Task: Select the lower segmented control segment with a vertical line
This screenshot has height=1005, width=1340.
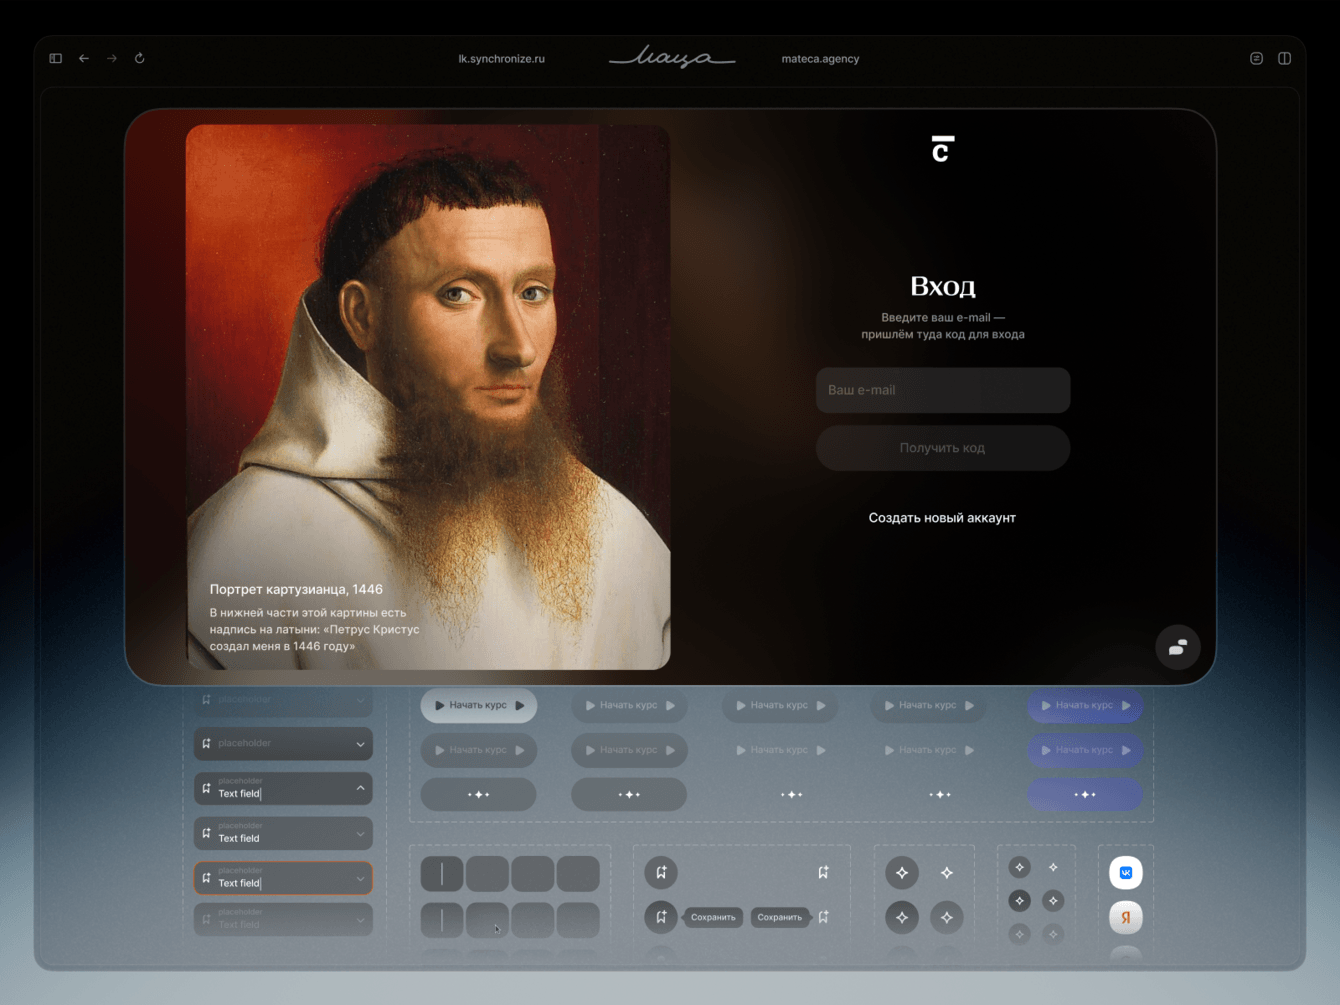Action: [x=442, y=920]
